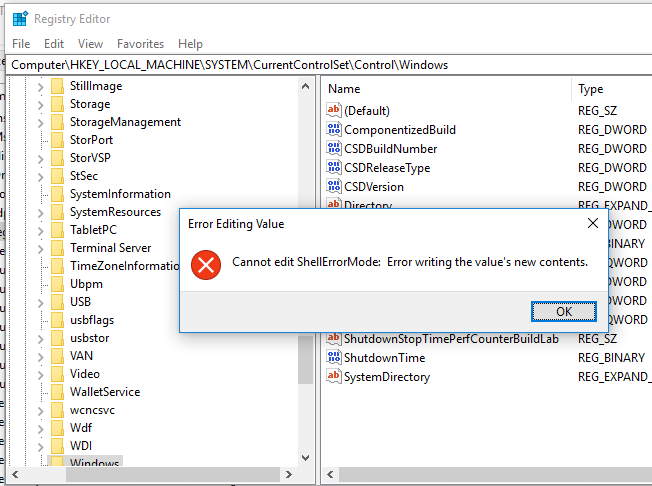Click the tree pane vertical scrollbar thumb
652x486 pixels.
[306, 360]
